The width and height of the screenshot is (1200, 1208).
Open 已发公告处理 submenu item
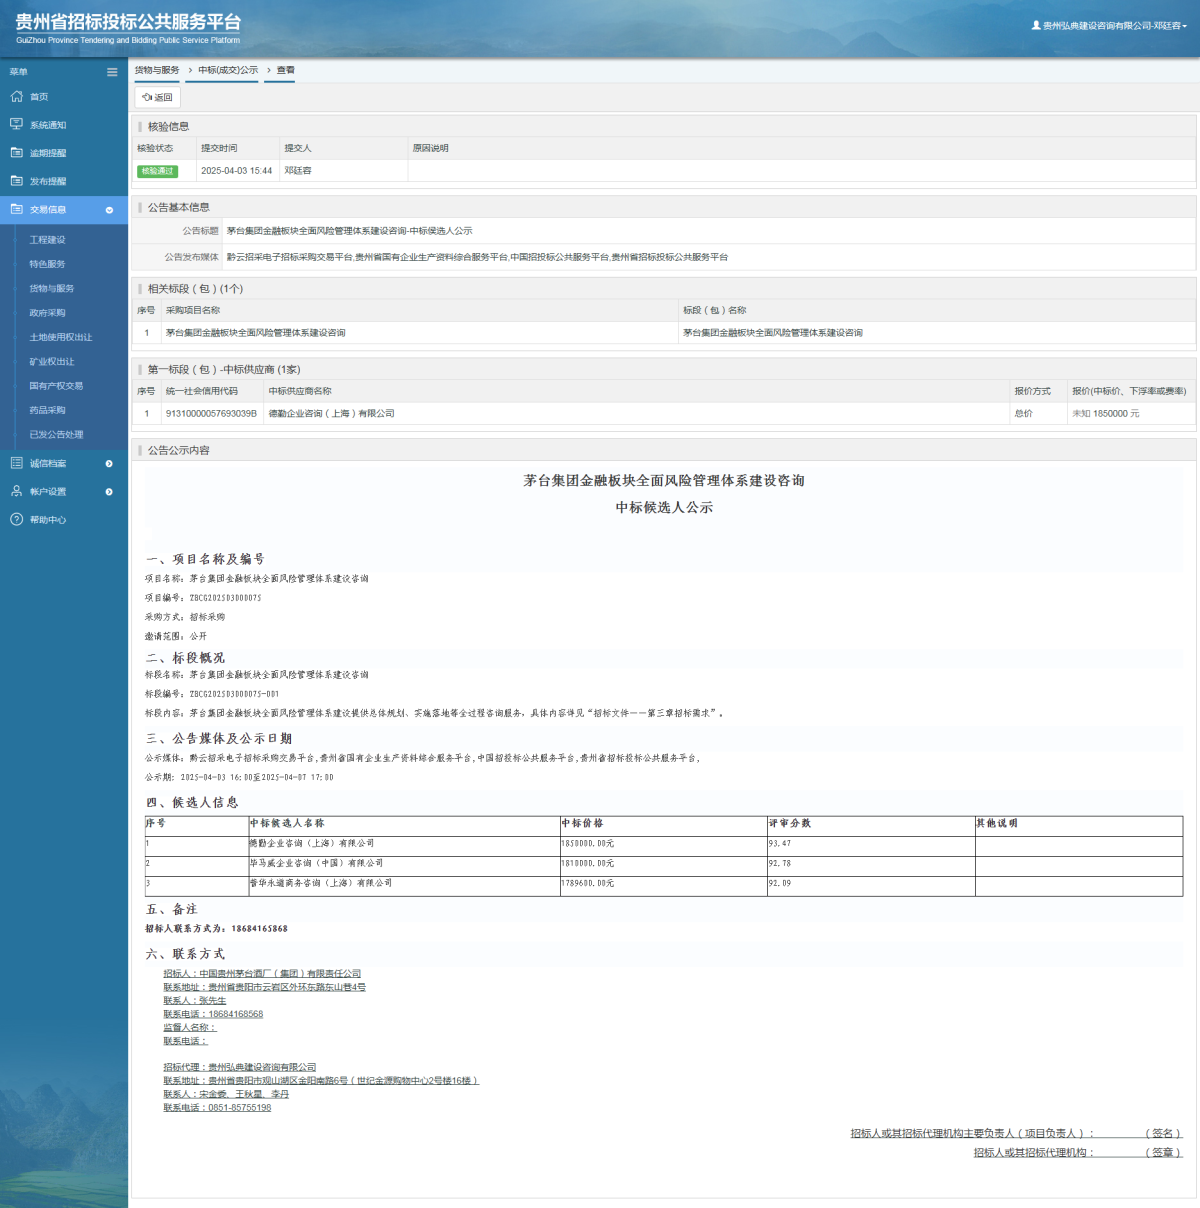[56, 434]
